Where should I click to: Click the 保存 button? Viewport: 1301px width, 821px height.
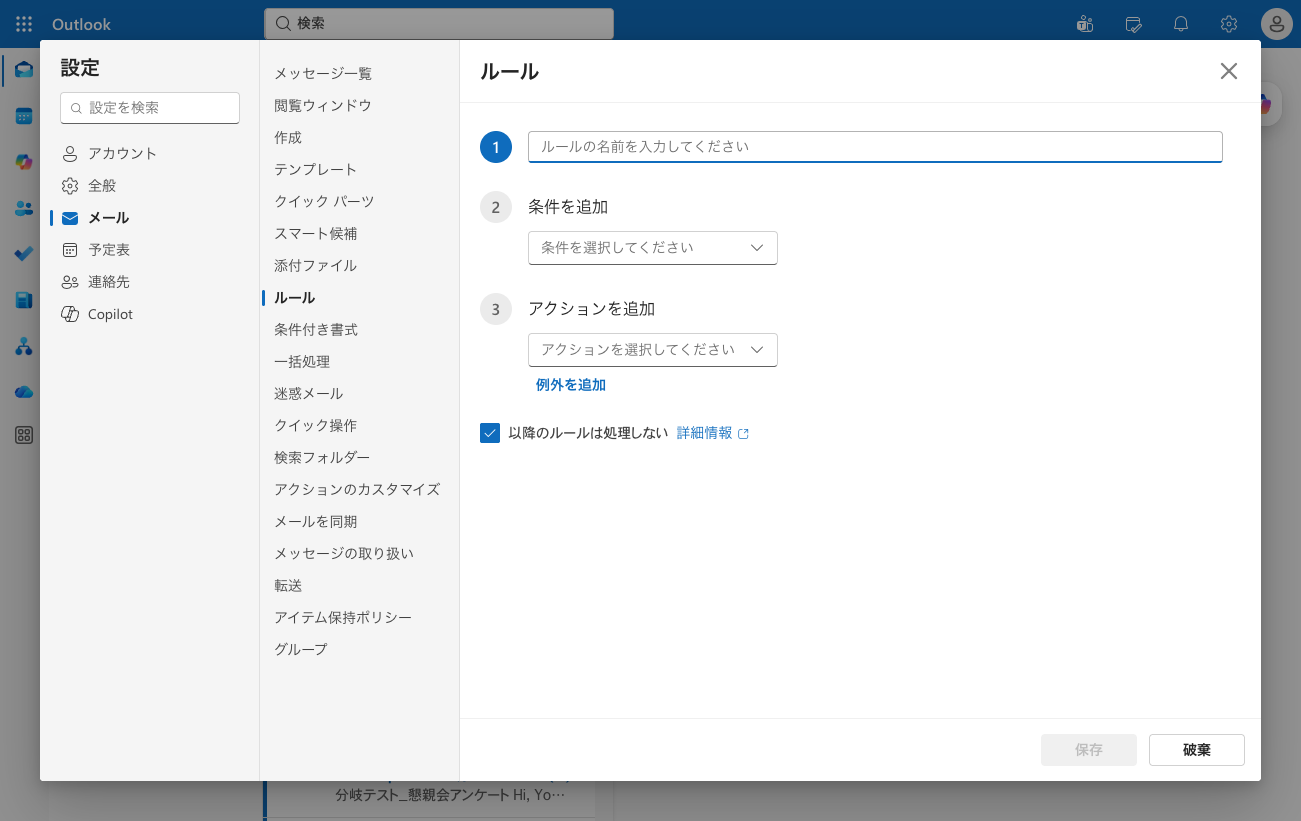pos(1089,750)
